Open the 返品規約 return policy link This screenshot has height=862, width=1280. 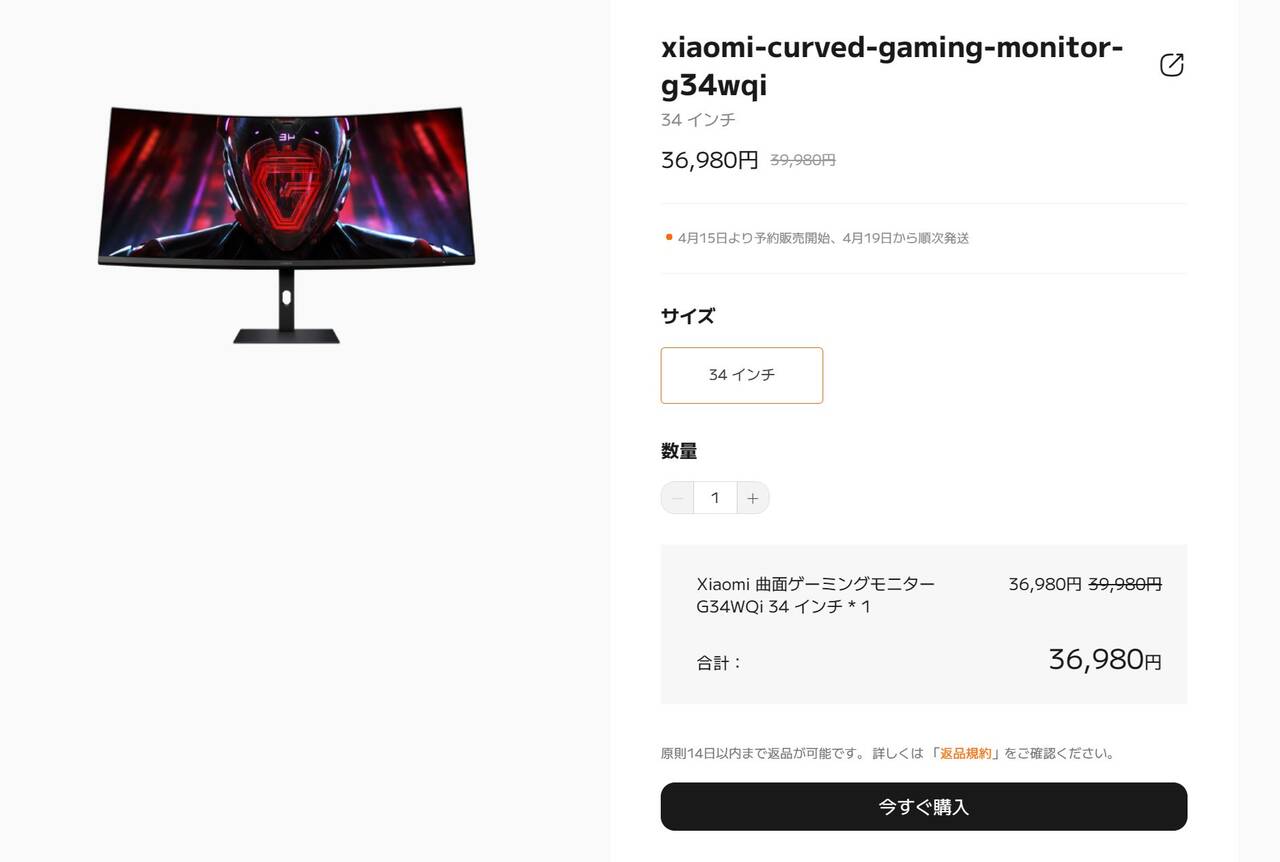coord(965,753)
